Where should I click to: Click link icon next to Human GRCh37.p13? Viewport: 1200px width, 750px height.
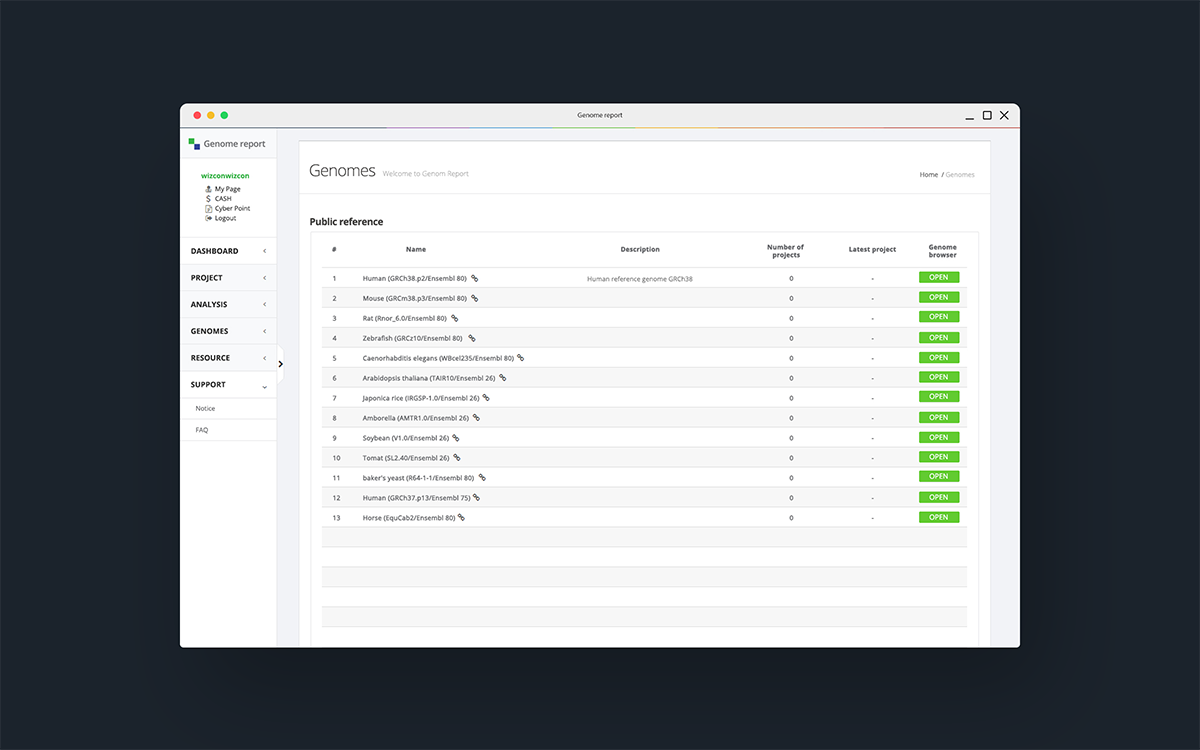point(477,498)
